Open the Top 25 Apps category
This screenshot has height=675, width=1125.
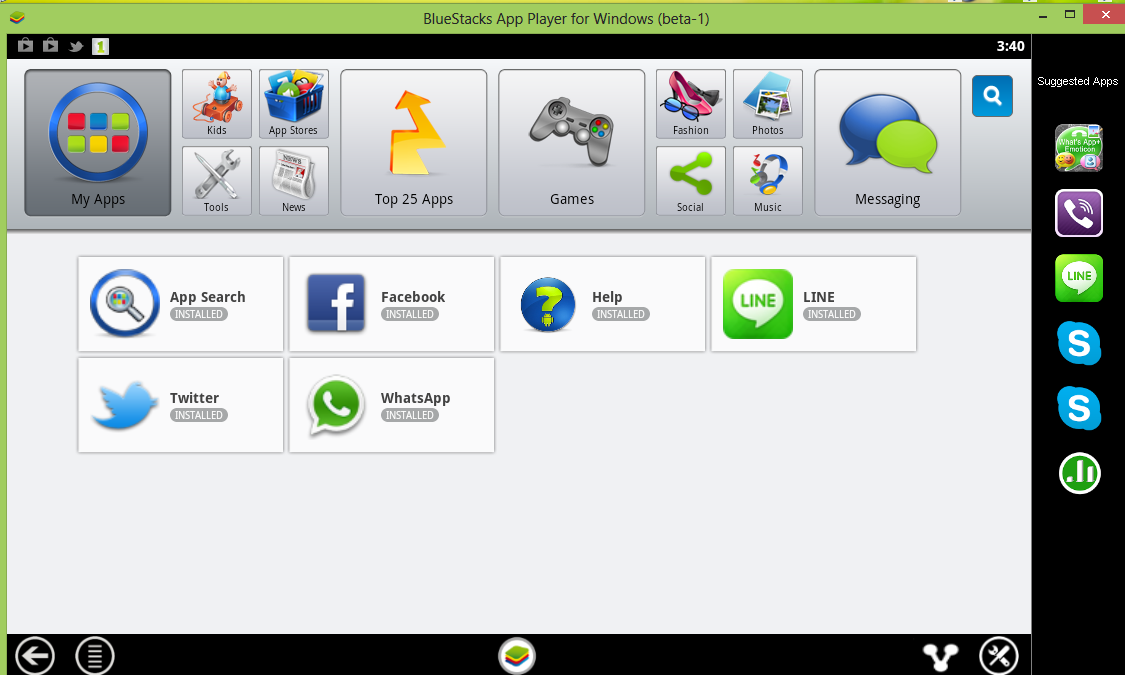click(x=414, y=143)
